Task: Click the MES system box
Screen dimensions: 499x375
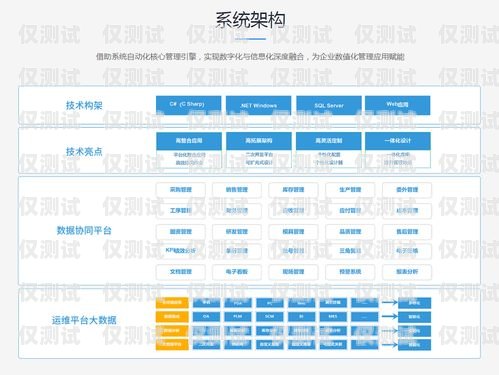Action: click(x=333, y=317)
